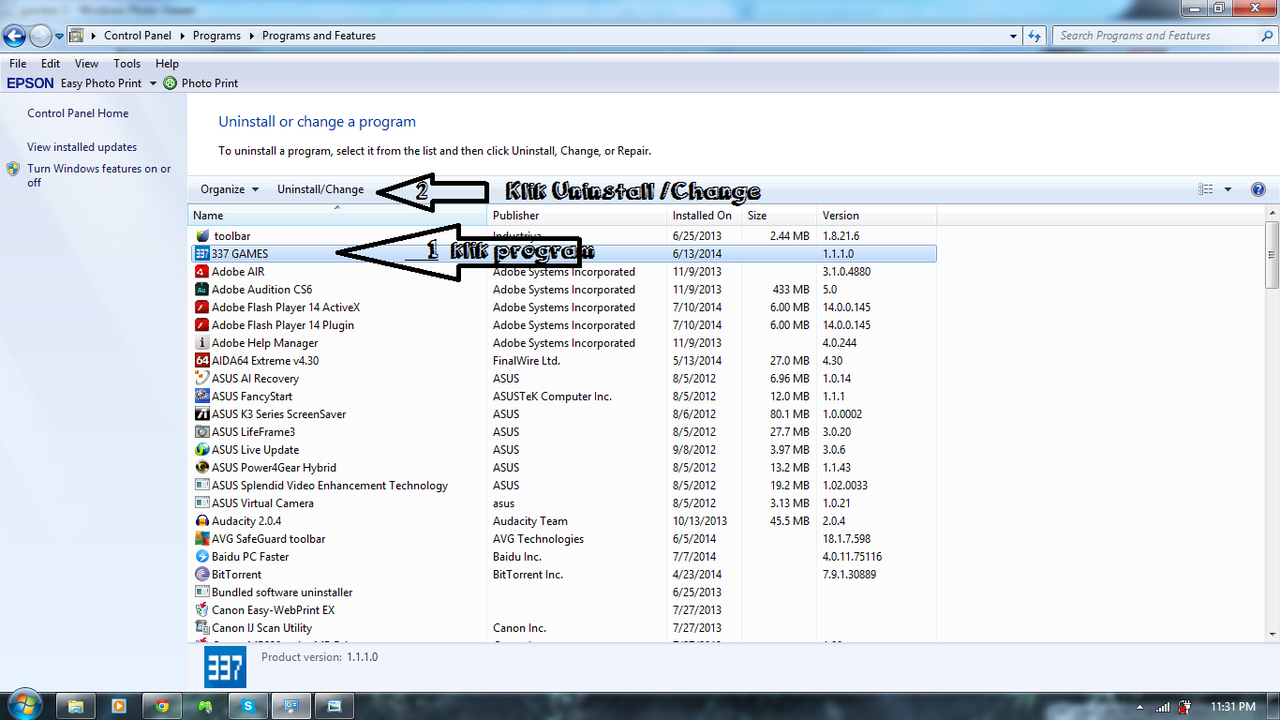Click the ASUS AI Recovery icon
1280x720 pixels.
[203, 379]
